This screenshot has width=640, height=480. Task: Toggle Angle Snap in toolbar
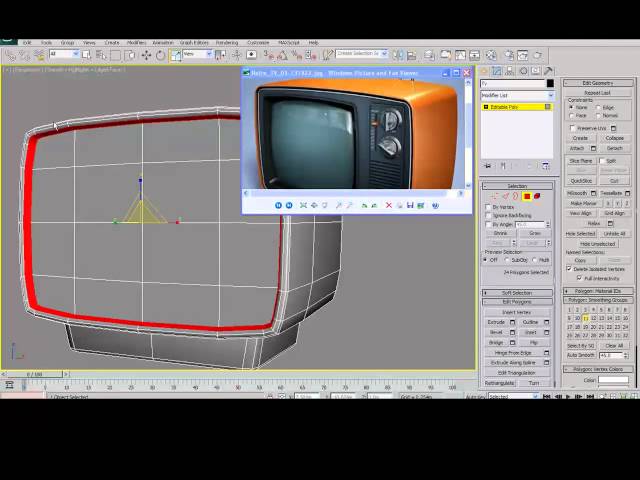tap(282, 55)
